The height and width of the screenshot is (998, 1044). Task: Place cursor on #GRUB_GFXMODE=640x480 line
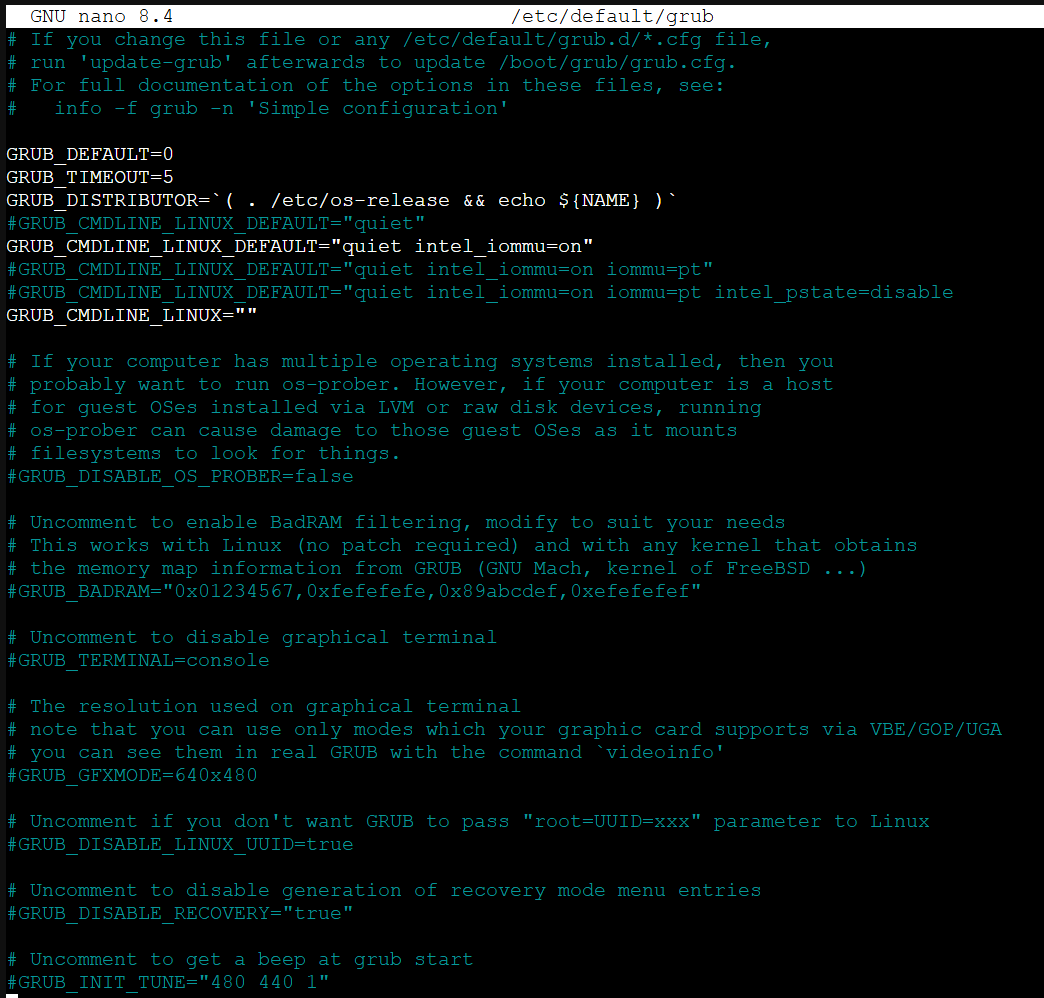pos(132,775)
